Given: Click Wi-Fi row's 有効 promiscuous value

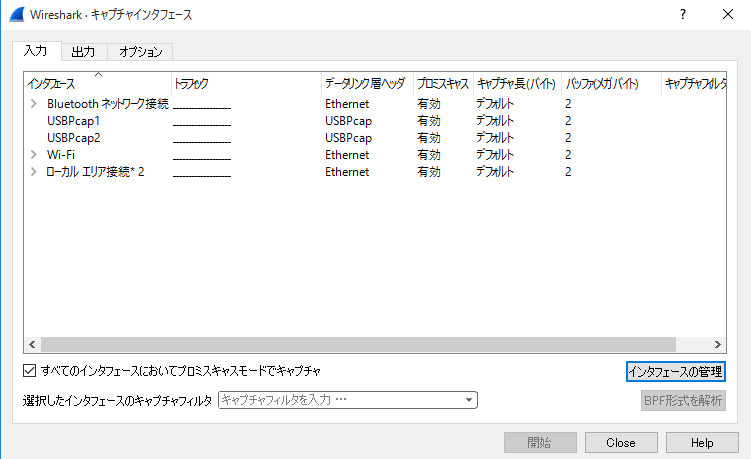Looking at the screenshot, I should point(429,155).
